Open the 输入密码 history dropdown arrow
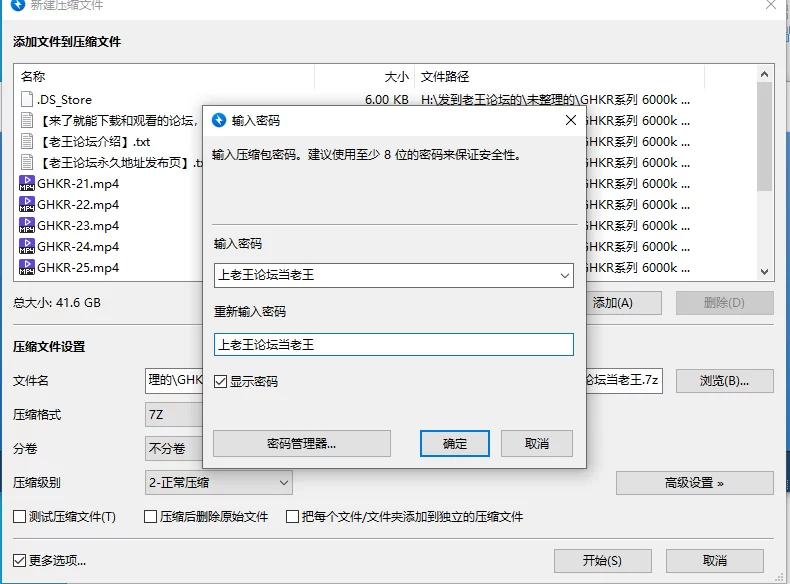This screenshot has height=584, width=790. pos(564,276)
